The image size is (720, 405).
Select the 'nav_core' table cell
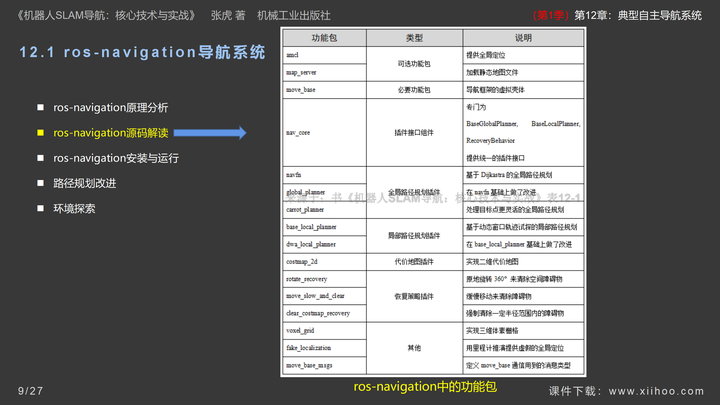[x=324, y=133]
